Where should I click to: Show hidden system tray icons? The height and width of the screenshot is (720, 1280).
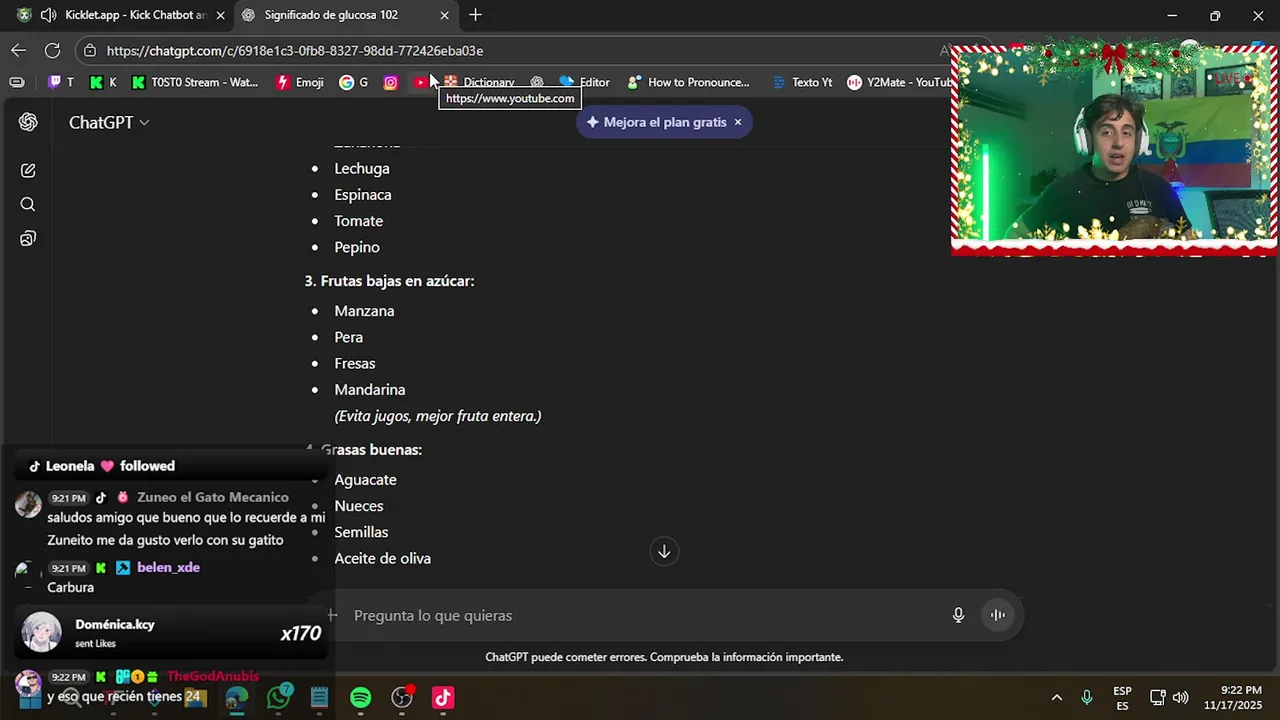click(x=1057, y=697)
